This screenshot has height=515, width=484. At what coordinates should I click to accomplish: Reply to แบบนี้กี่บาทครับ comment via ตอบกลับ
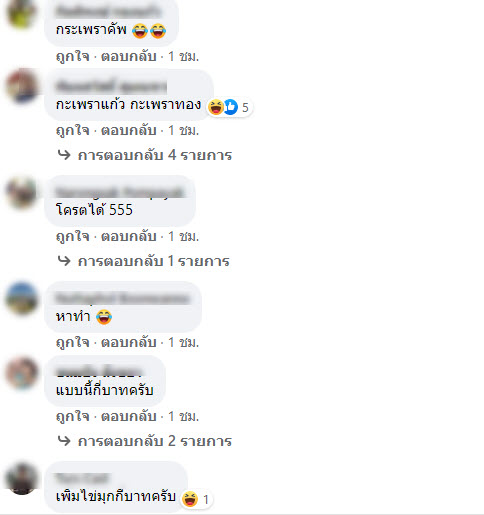129,416
